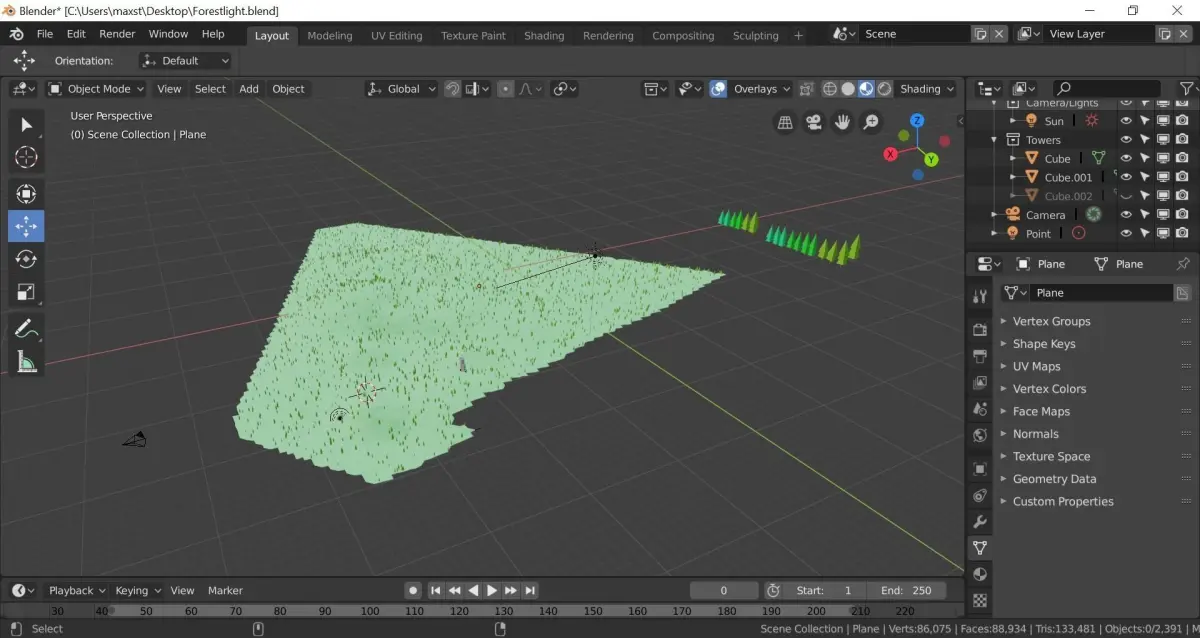
Task: Open the Tool properties tab (wrench and screwdriver)
Action: (x=980, y=296)
